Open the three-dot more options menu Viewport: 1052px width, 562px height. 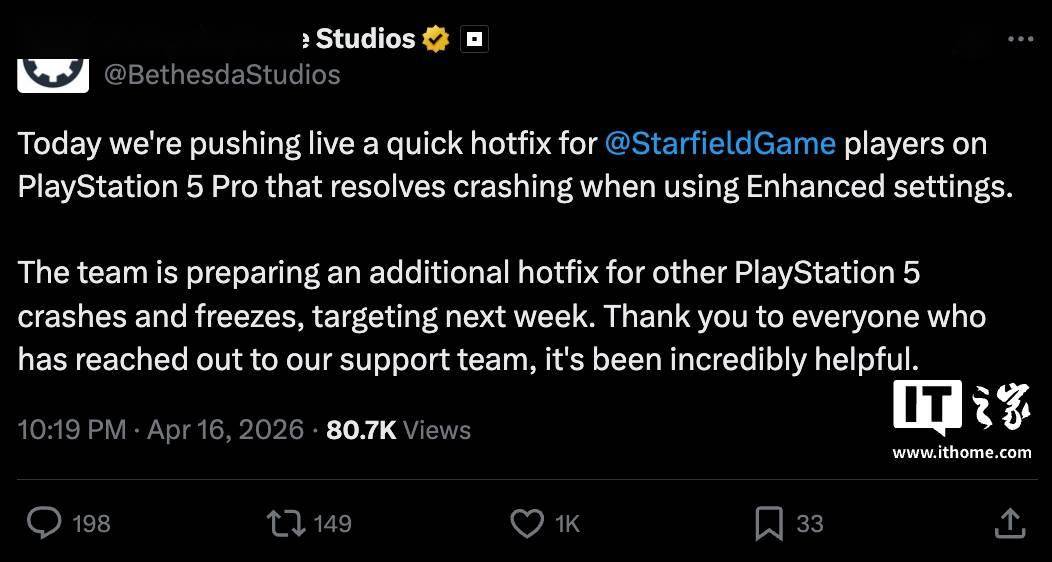point(1020,39)
